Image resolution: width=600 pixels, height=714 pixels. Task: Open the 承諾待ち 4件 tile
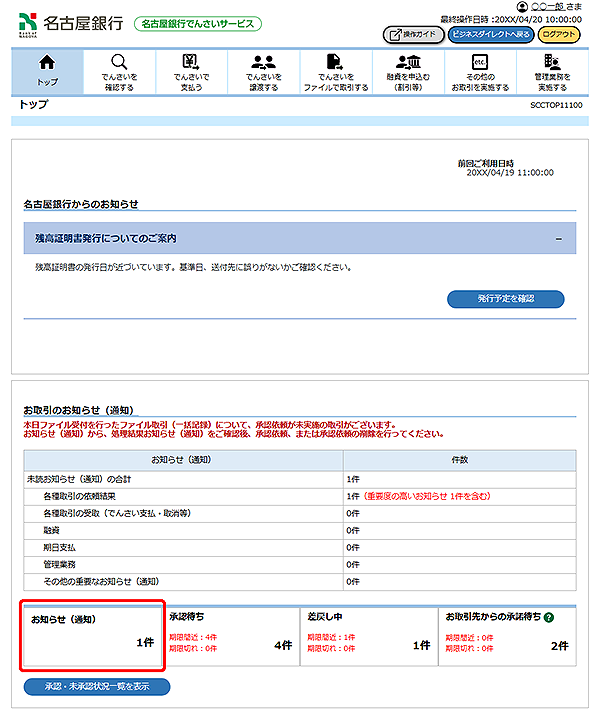[x=230, y=636]
